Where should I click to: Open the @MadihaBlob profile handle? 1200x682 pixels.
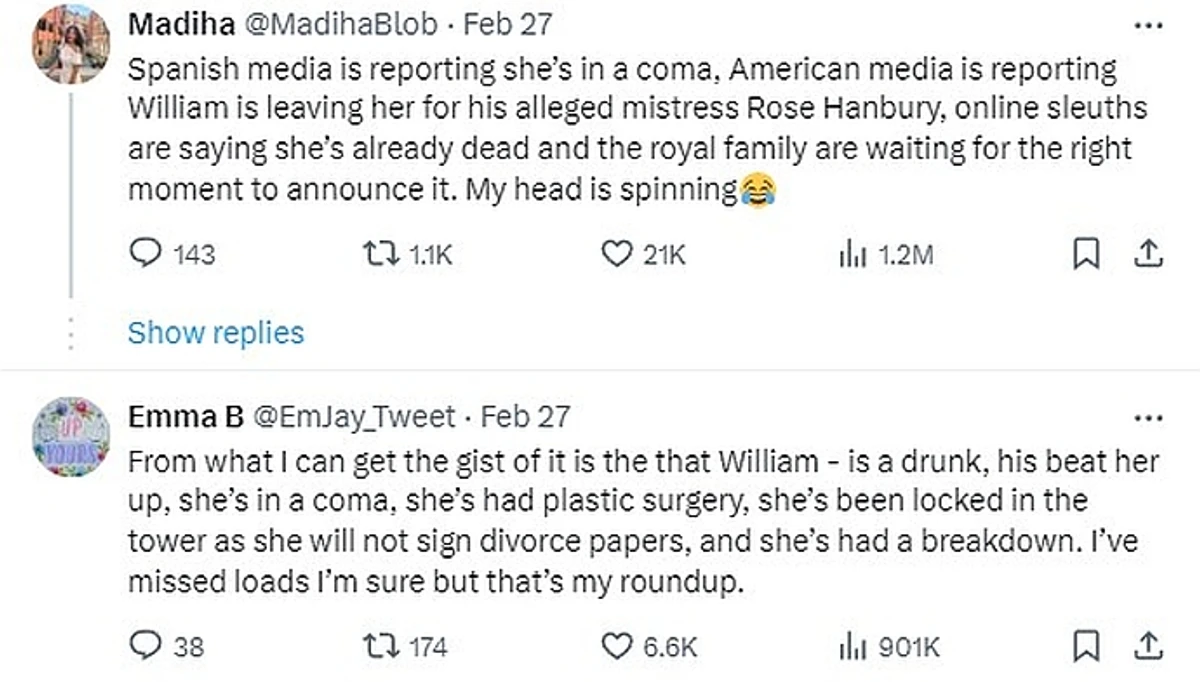(339, 25)
